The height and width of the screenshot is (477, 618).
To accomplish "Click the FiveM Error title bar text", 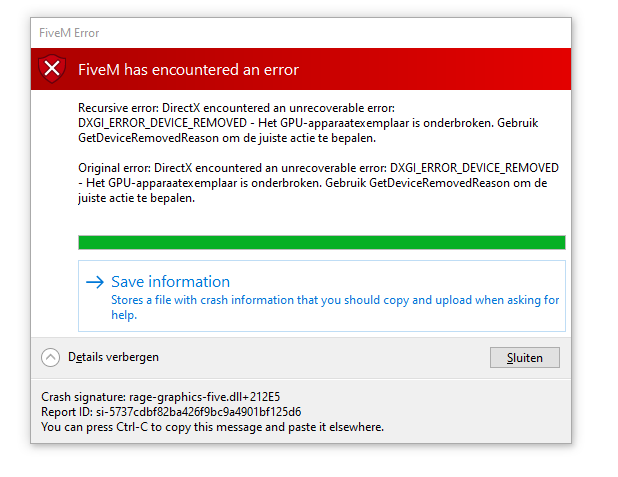I will [69, 33].
